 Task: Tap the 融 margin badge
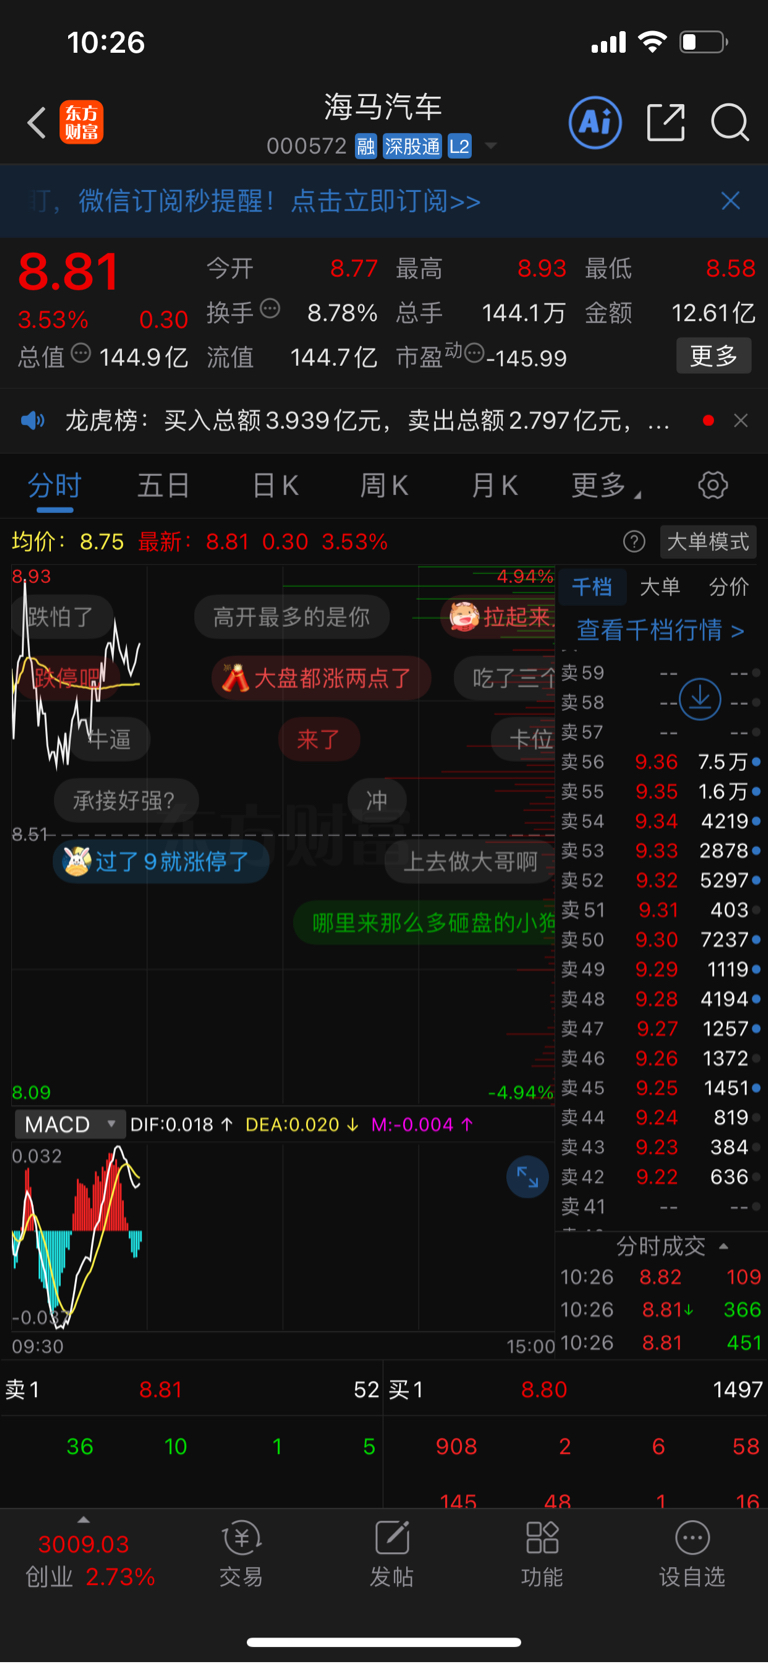[366, 147]
